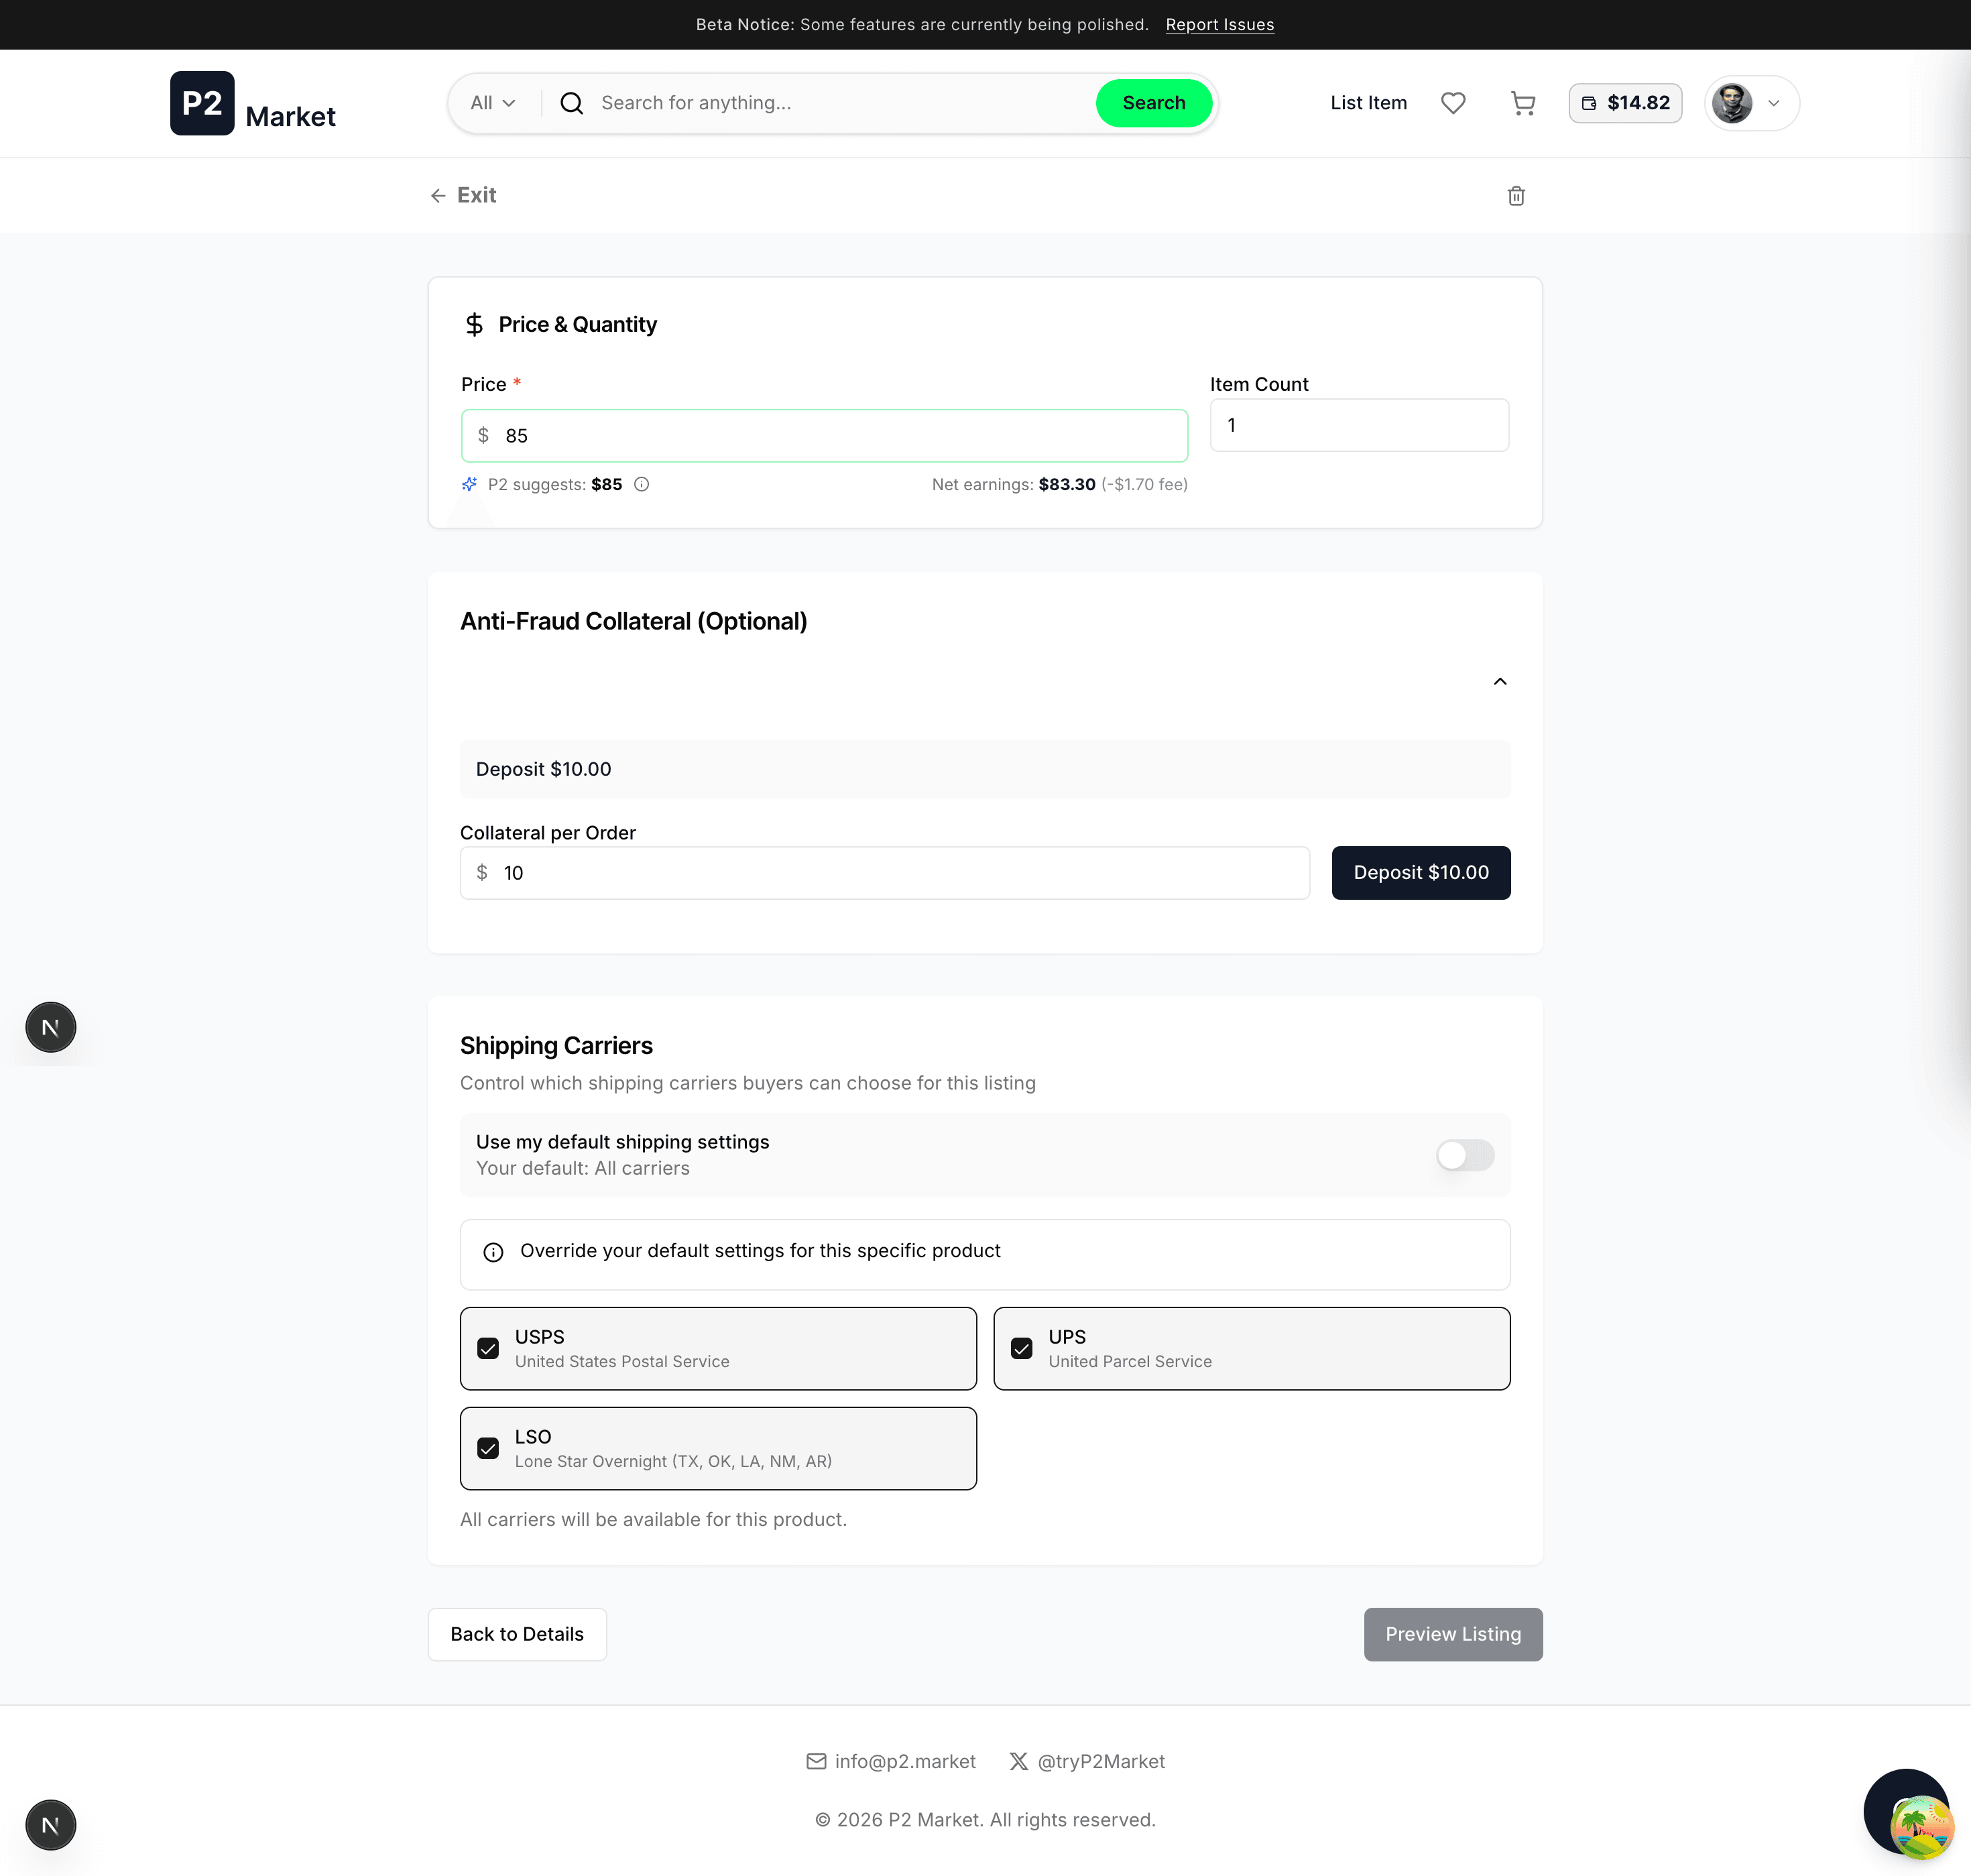Open the shopping cart icon
The image size is (1971, 1876).
tap(1522, 103)
